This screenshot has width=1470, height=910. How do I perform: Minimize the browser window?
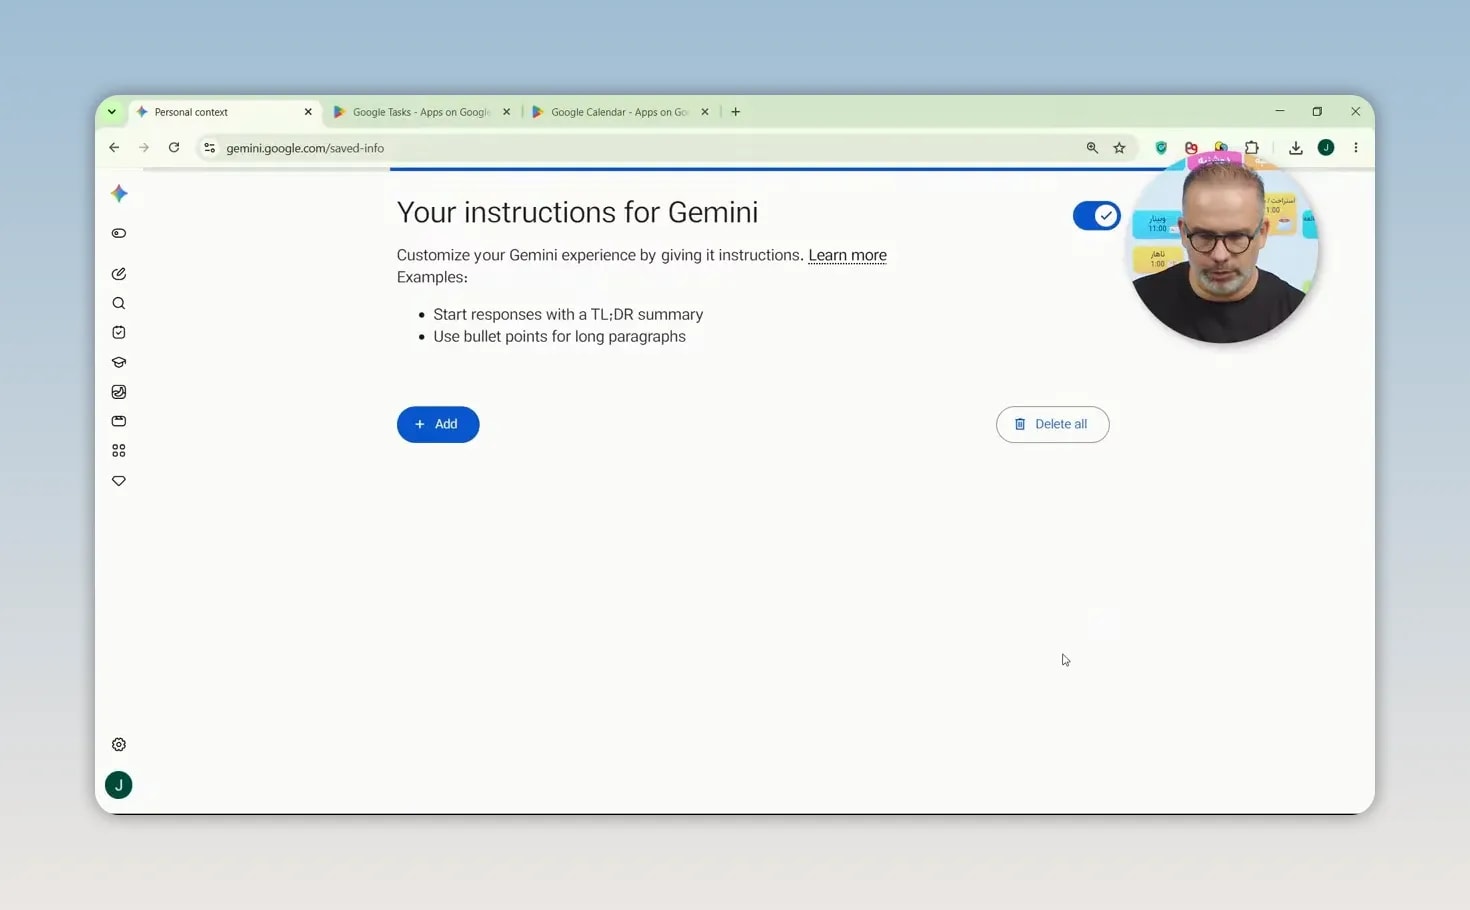point(1280,111)
